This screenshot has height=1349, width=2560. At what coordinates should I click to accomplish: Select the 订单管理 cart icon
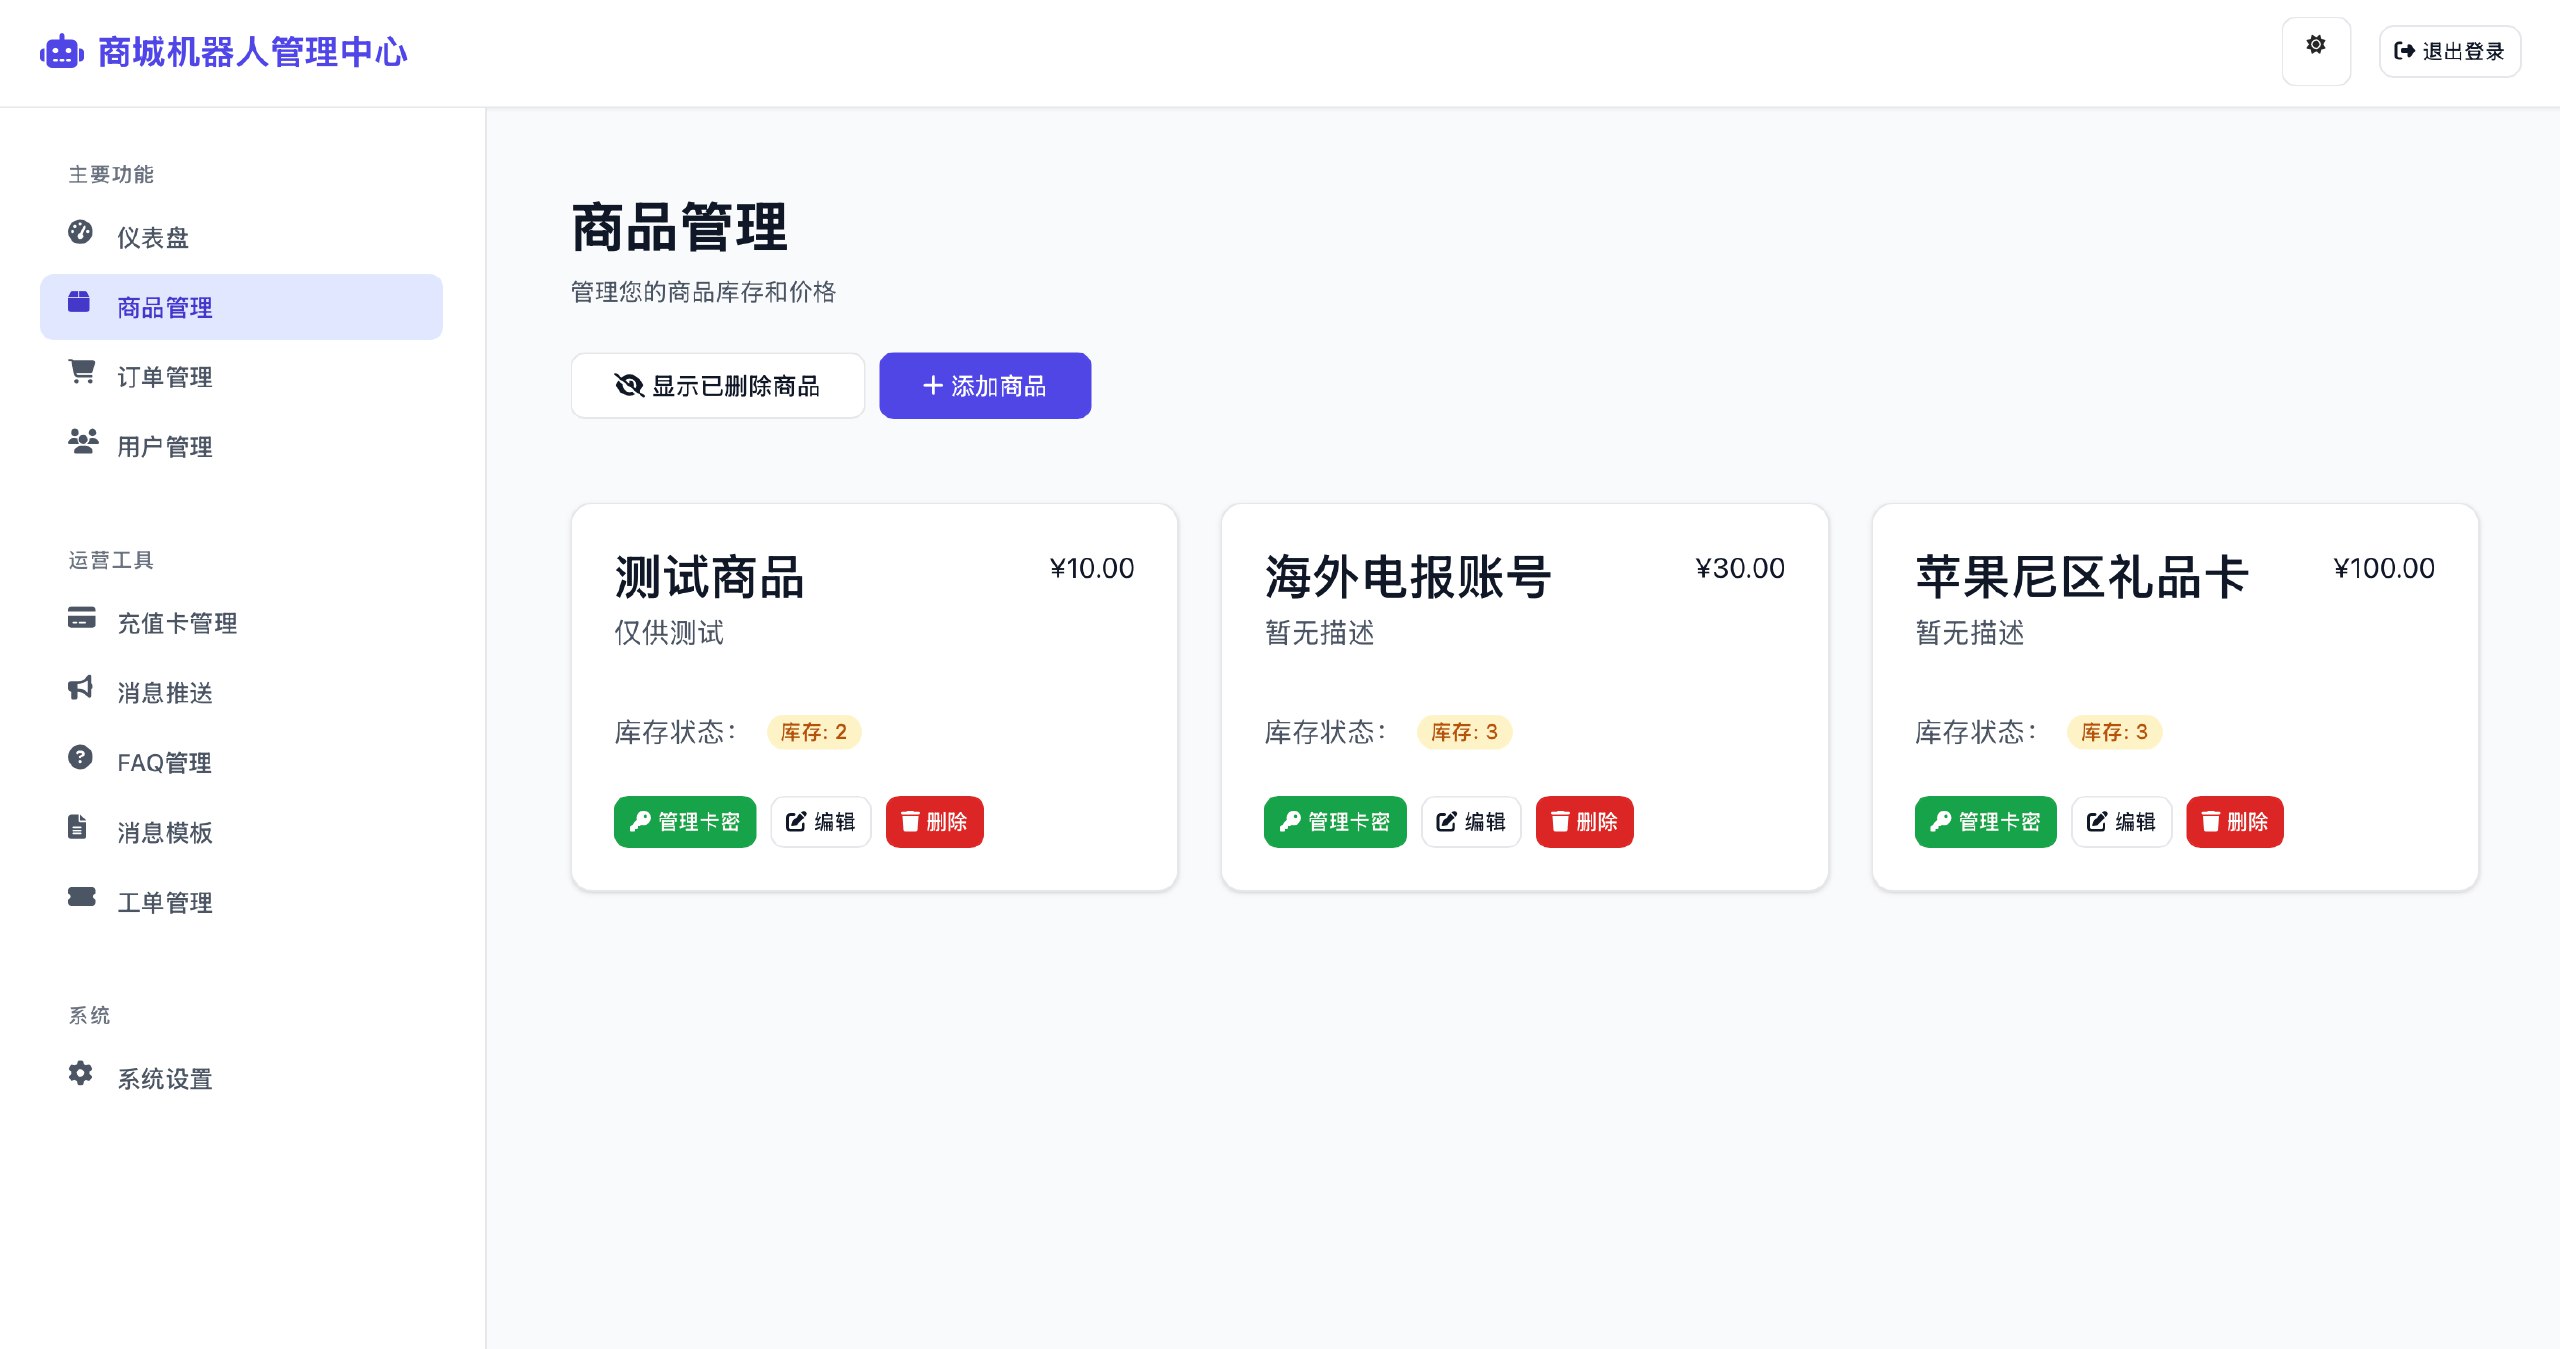(82, 376)
